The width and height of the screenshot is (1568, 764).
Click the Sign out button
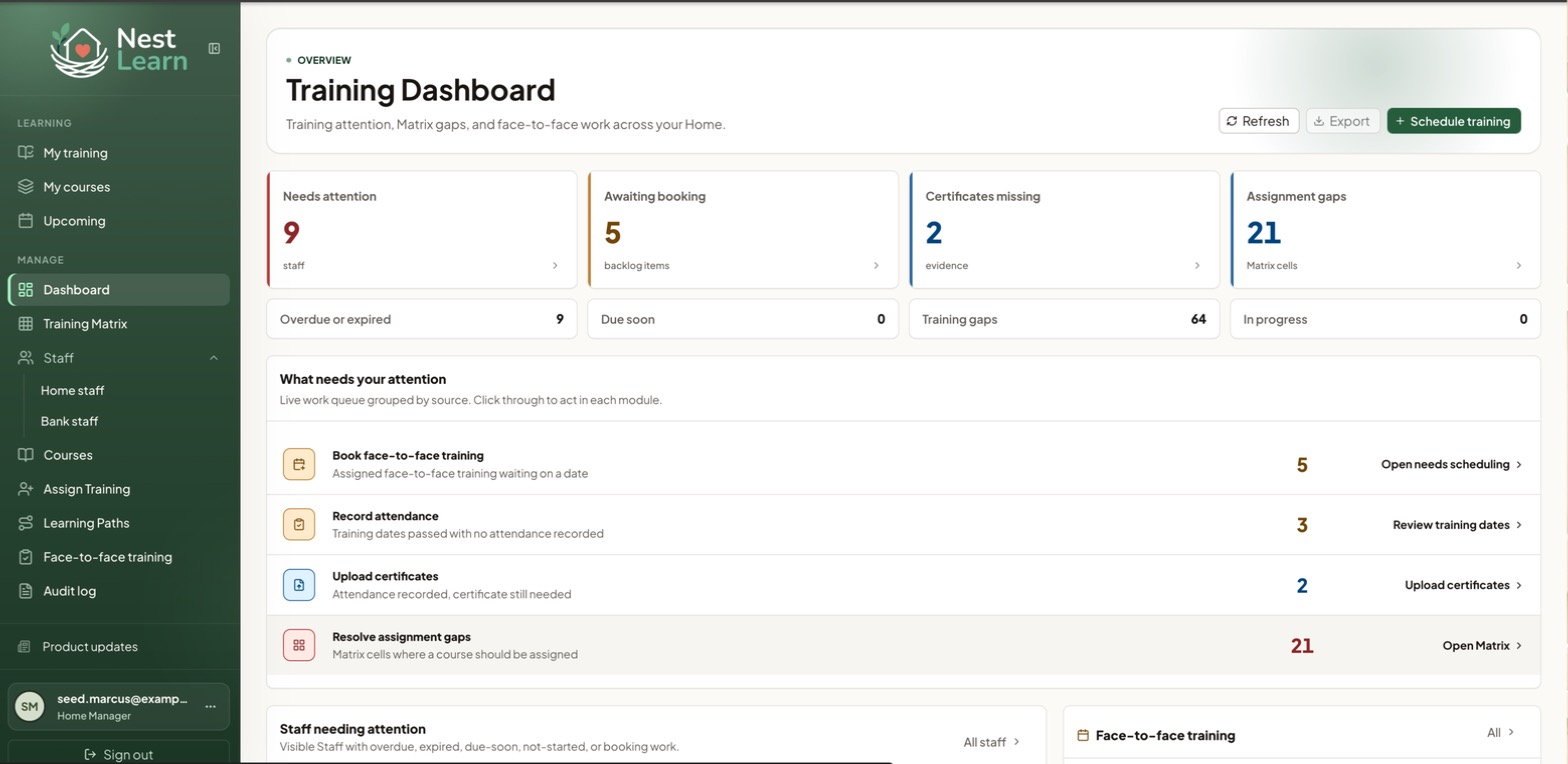coord(119,755)
